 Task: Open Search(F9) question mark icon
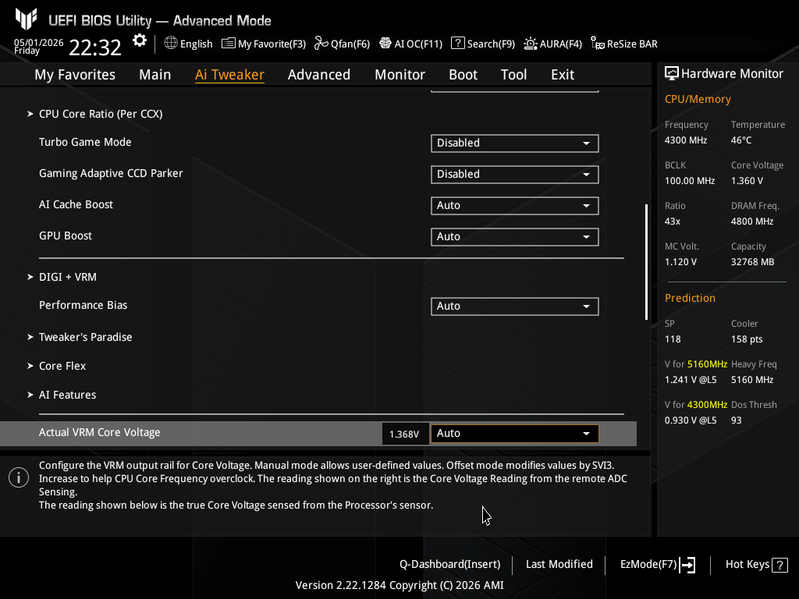coord(458,43)
